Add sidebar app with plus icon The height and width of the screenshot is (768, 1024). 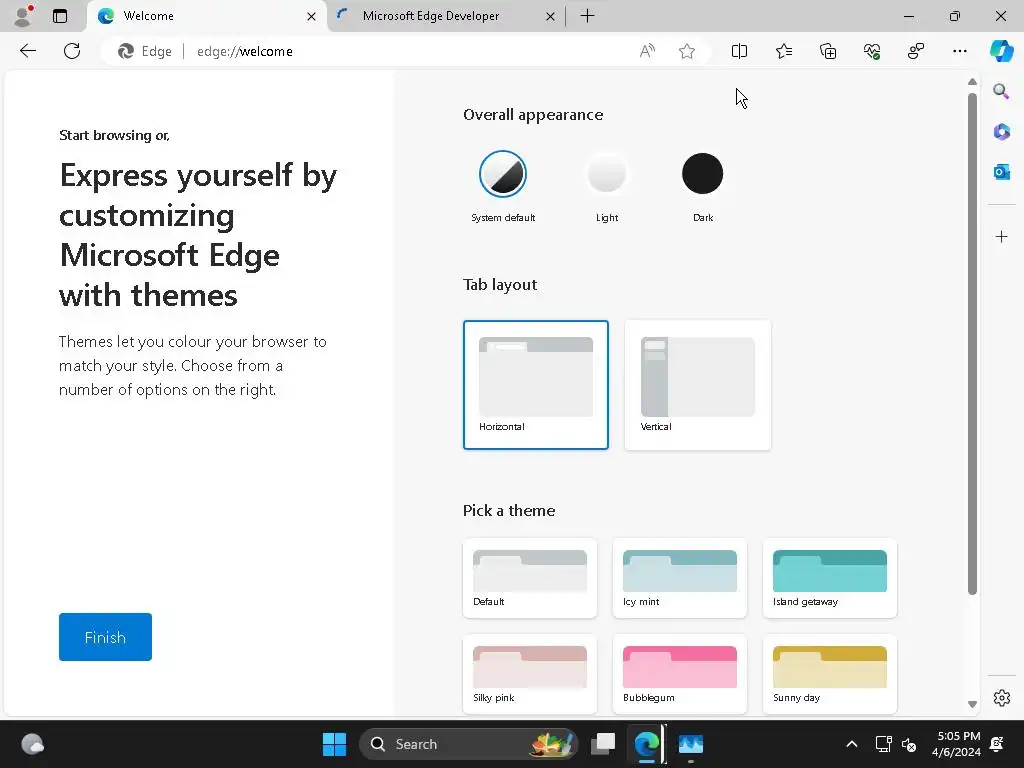[1001, 236]
